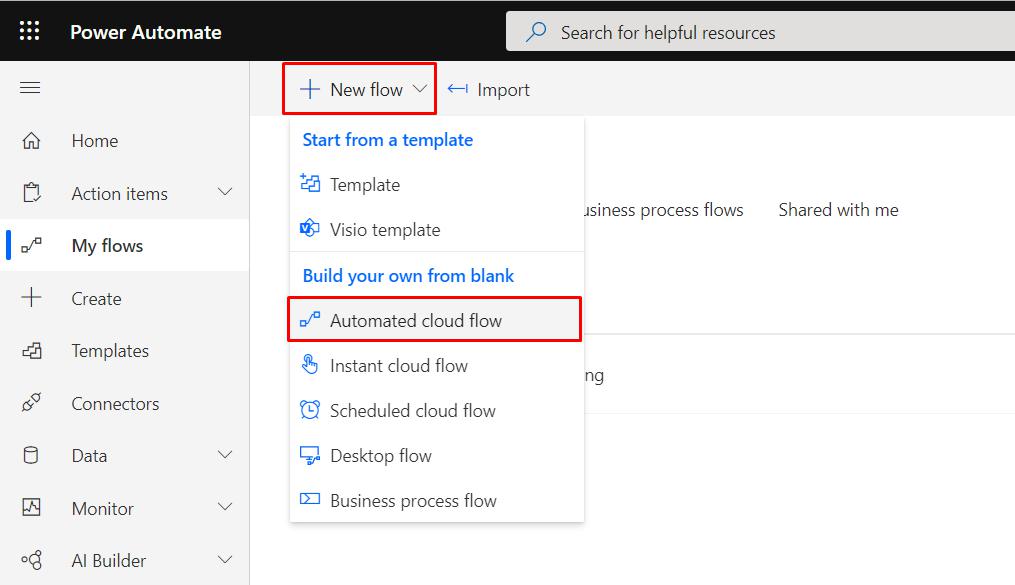Image resolution: width=1015 pixels, height=585 pixels.
Task: Click the Scheduled cloud flow clock icon
Action: coord(310,410)
